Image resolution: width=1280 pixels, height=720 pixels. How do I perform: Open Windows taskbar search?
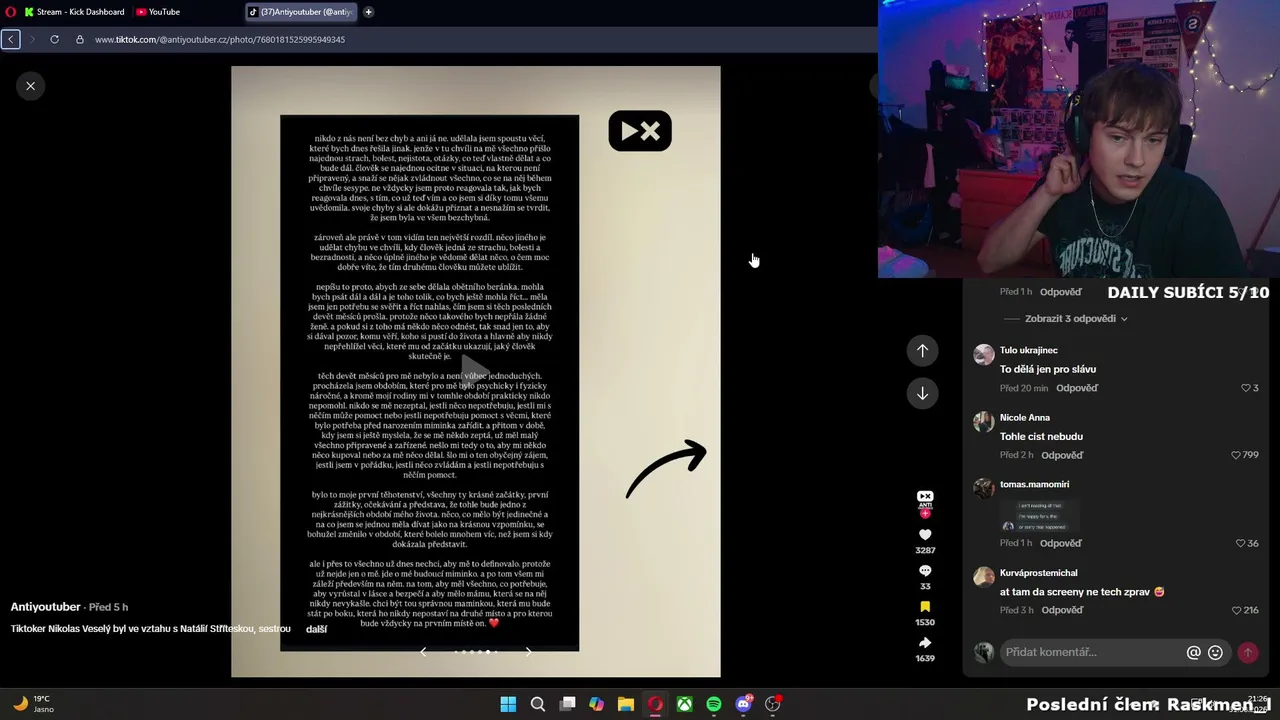[x=538, y=704]
